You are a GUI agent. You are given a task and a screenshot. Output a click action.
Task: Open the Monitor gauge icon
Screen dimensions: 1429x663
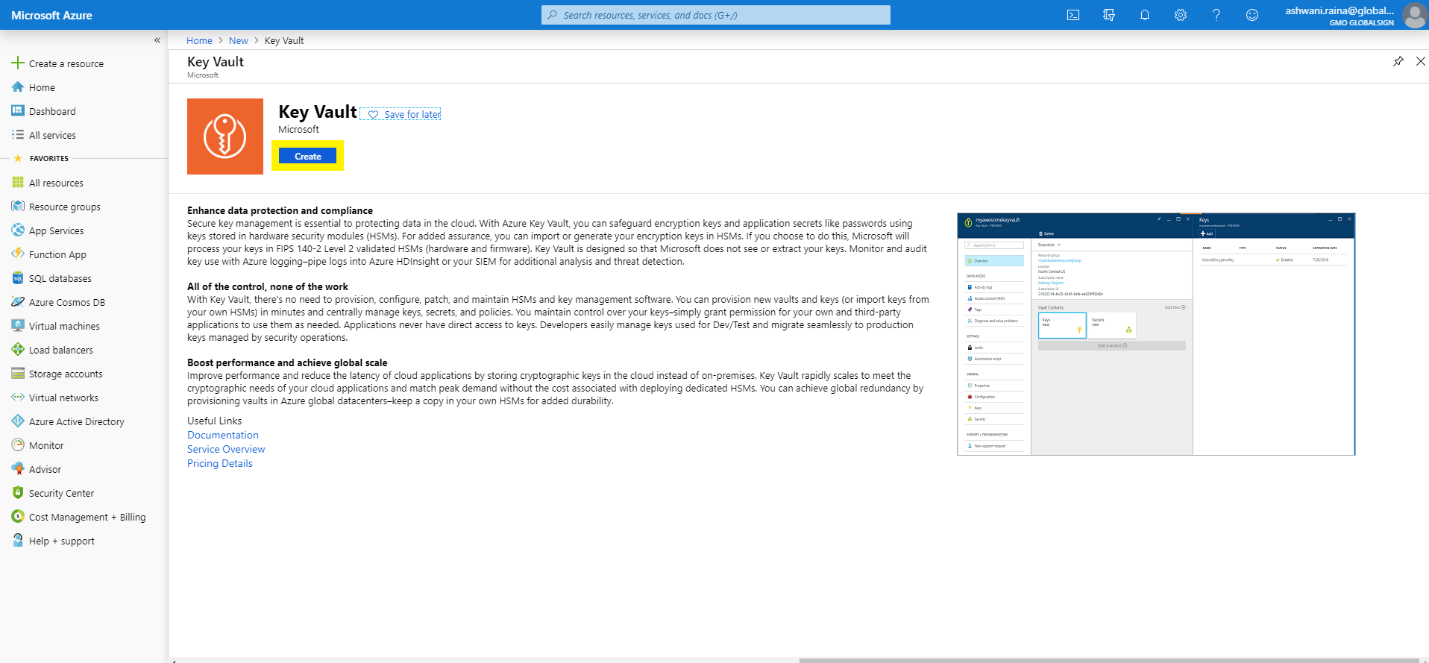17,446
